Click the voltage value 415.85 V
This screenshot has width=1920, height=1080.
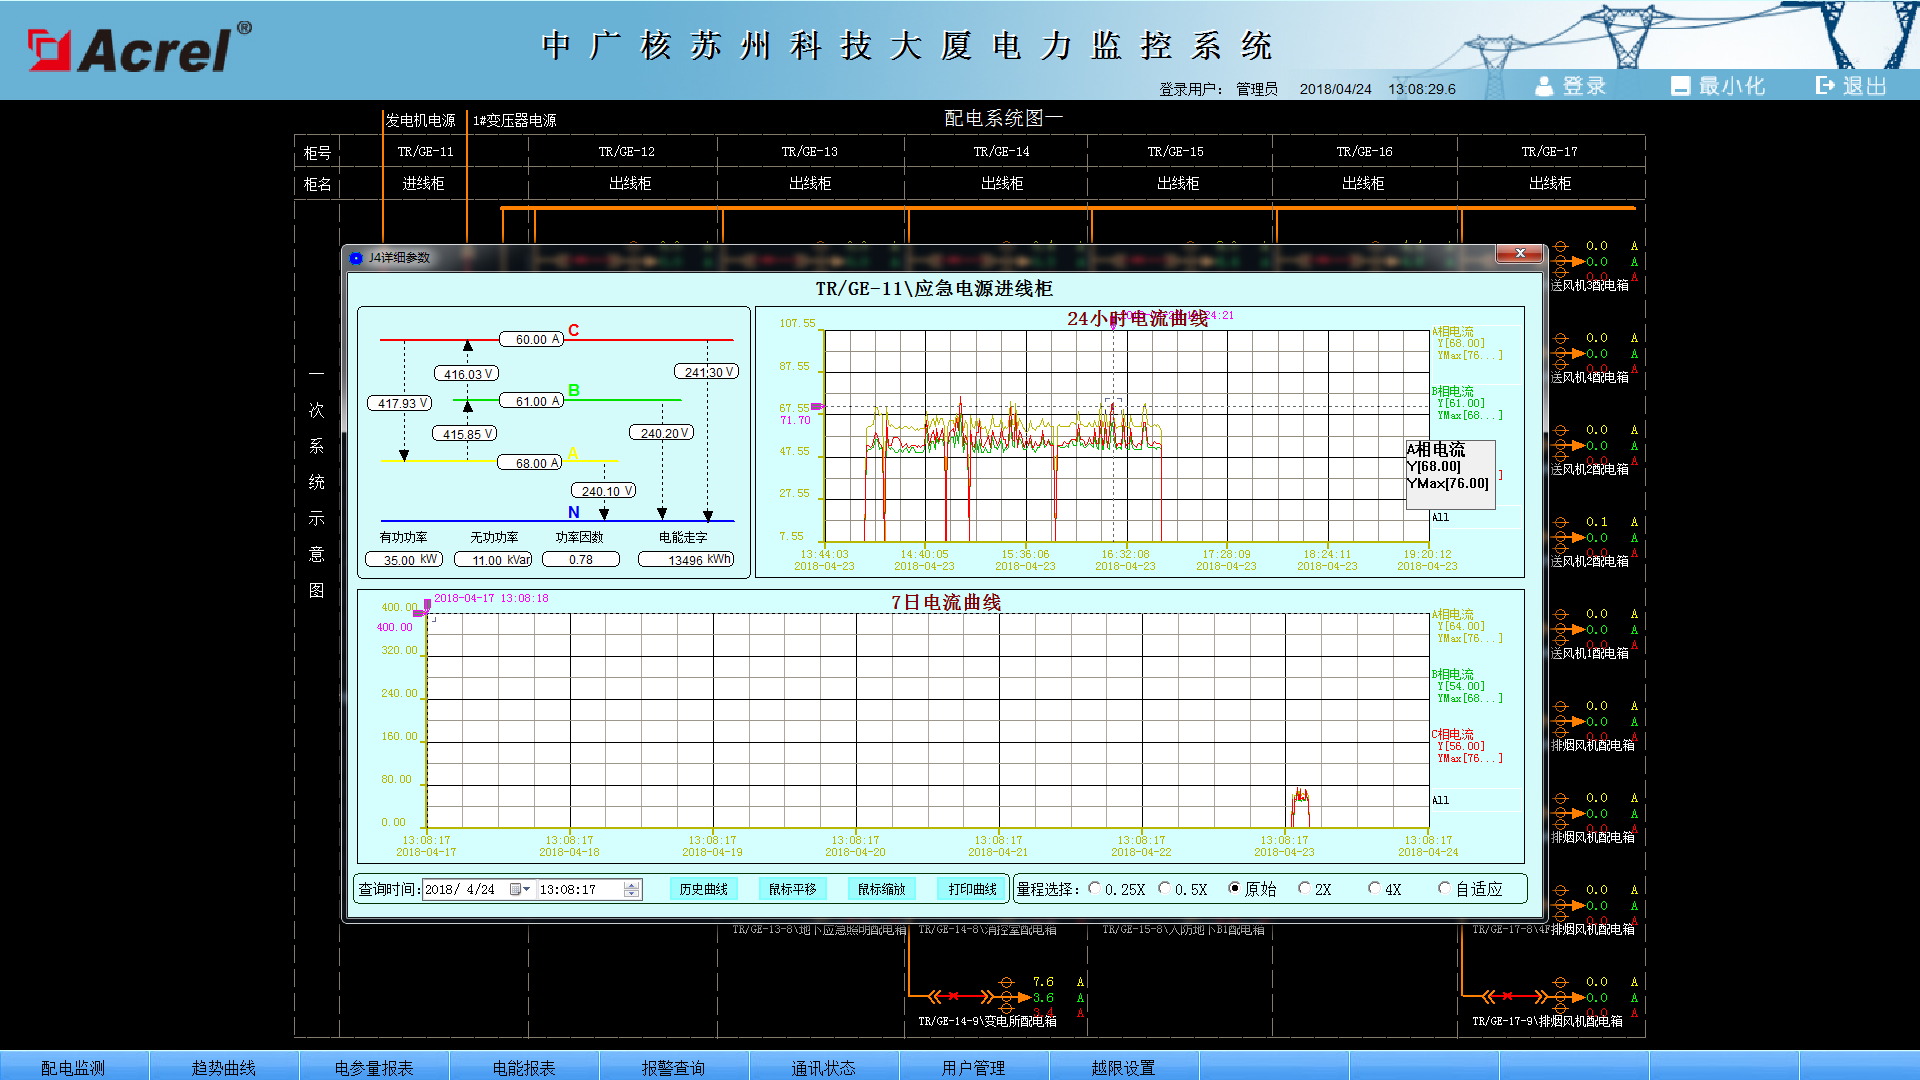pos(465,434)
